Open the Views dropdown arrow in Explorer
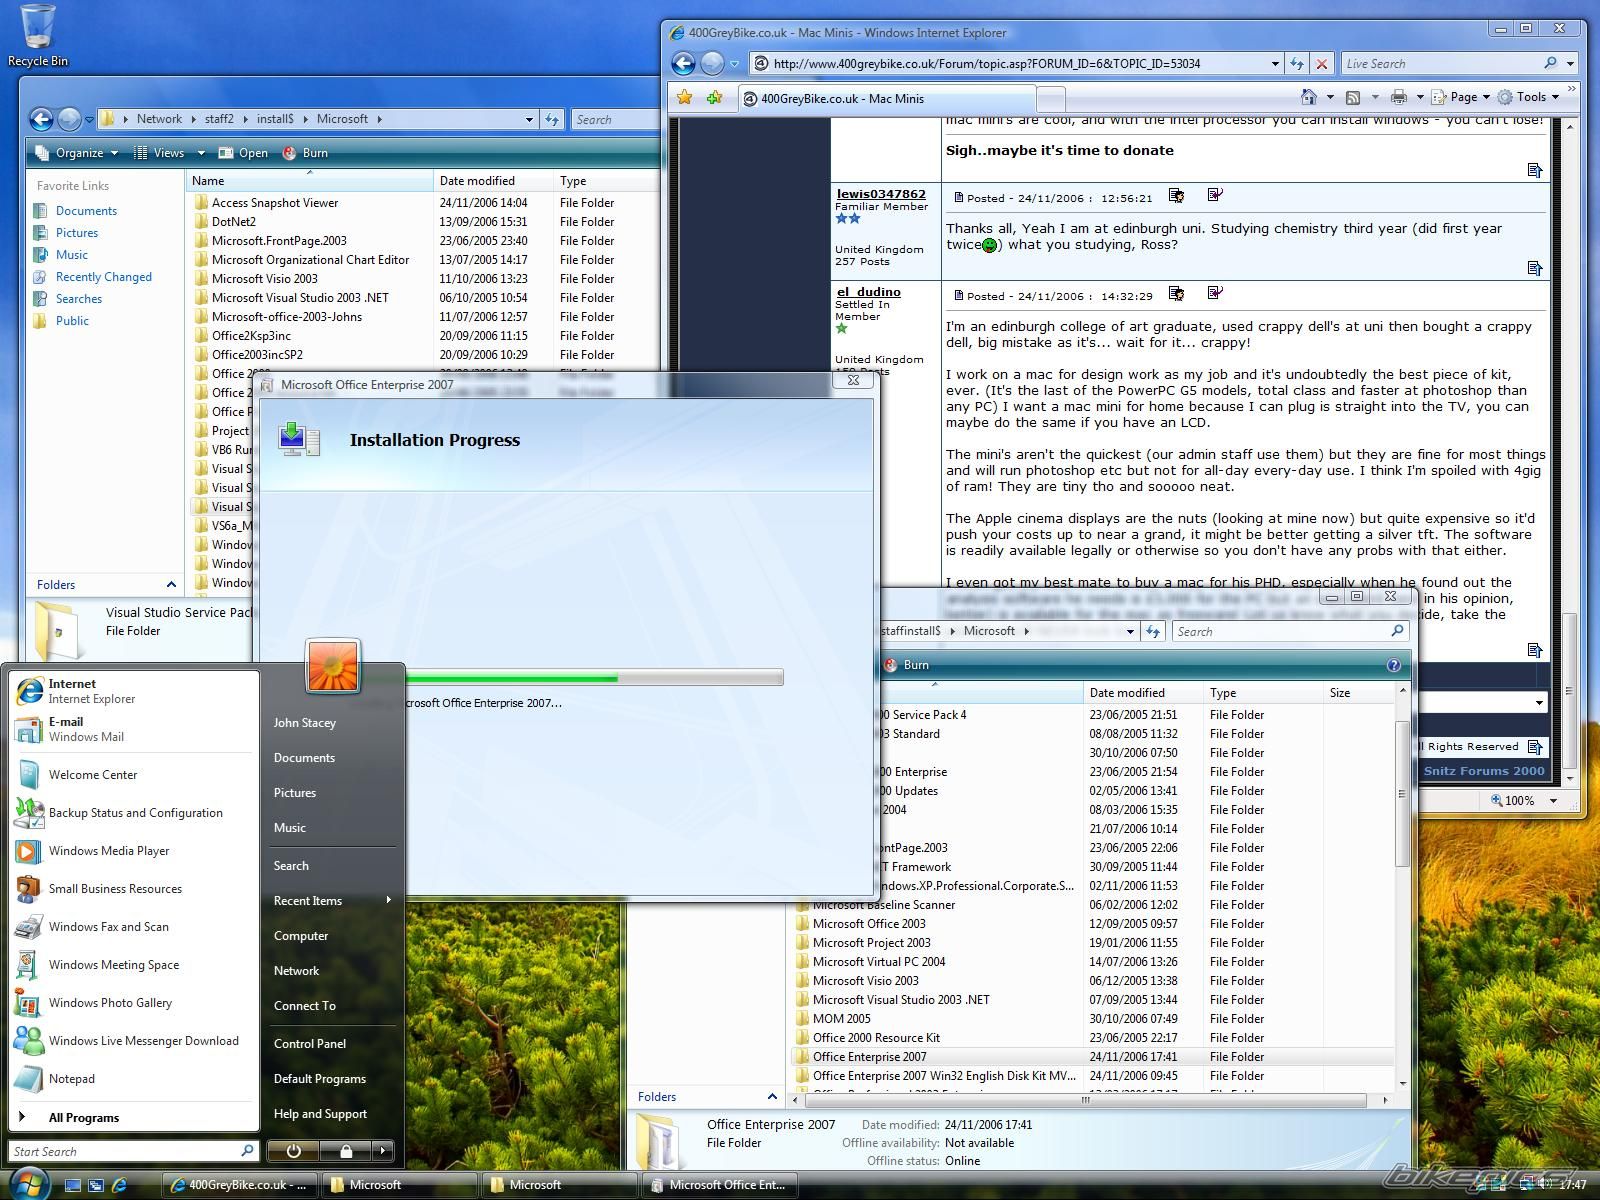1600x1200 pixels. click(x=201, y=153)
